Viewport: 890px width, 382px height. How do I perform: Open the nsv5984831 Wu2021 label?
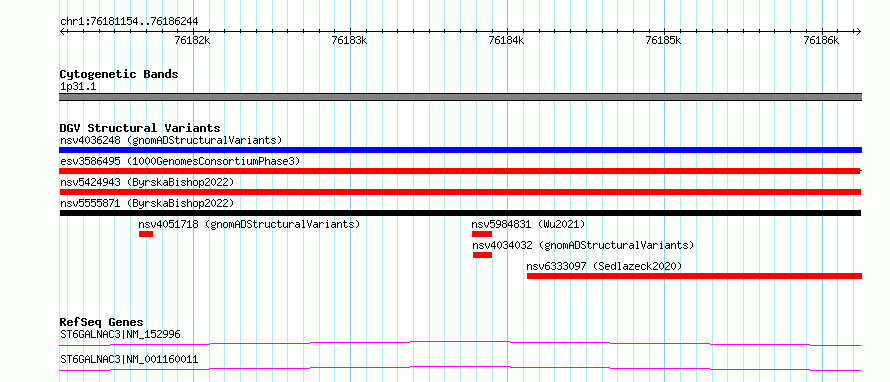[x=528, y=224]
